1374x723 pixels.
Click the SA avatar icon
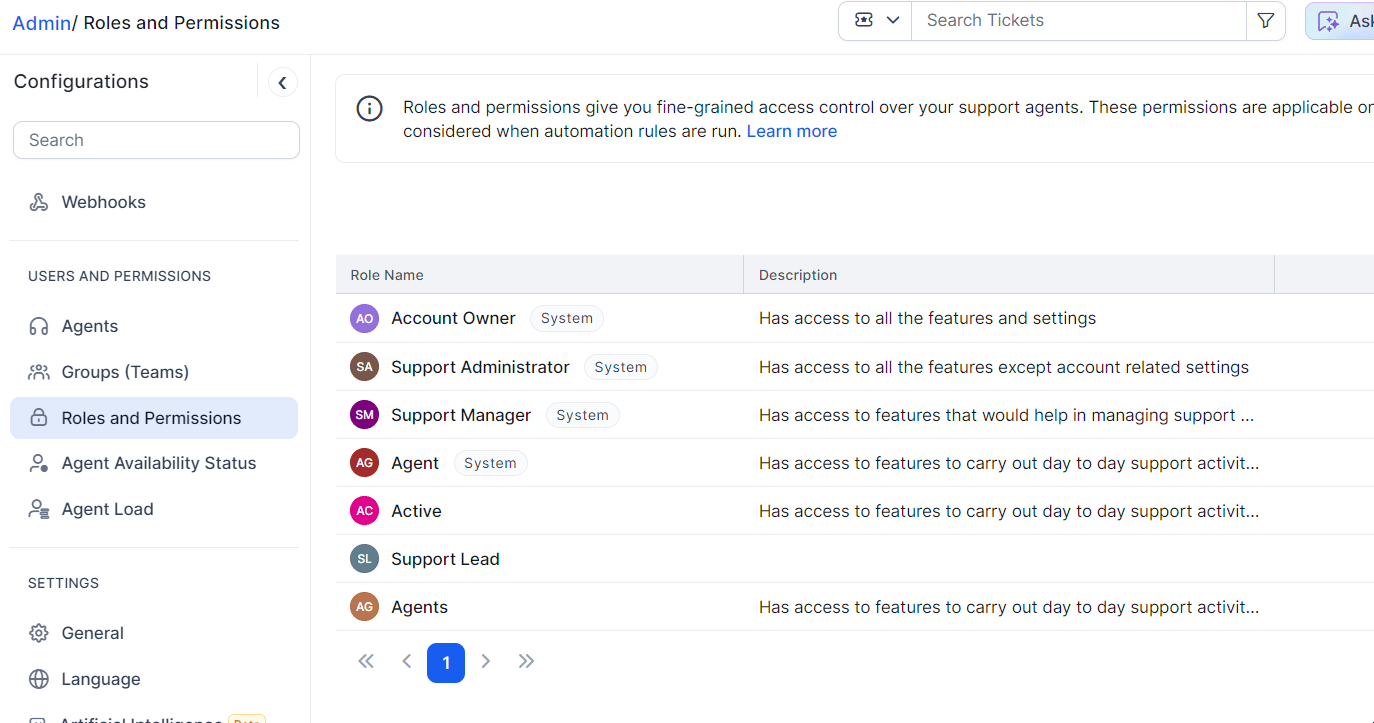pyautogui.click(x=364, y=367)
